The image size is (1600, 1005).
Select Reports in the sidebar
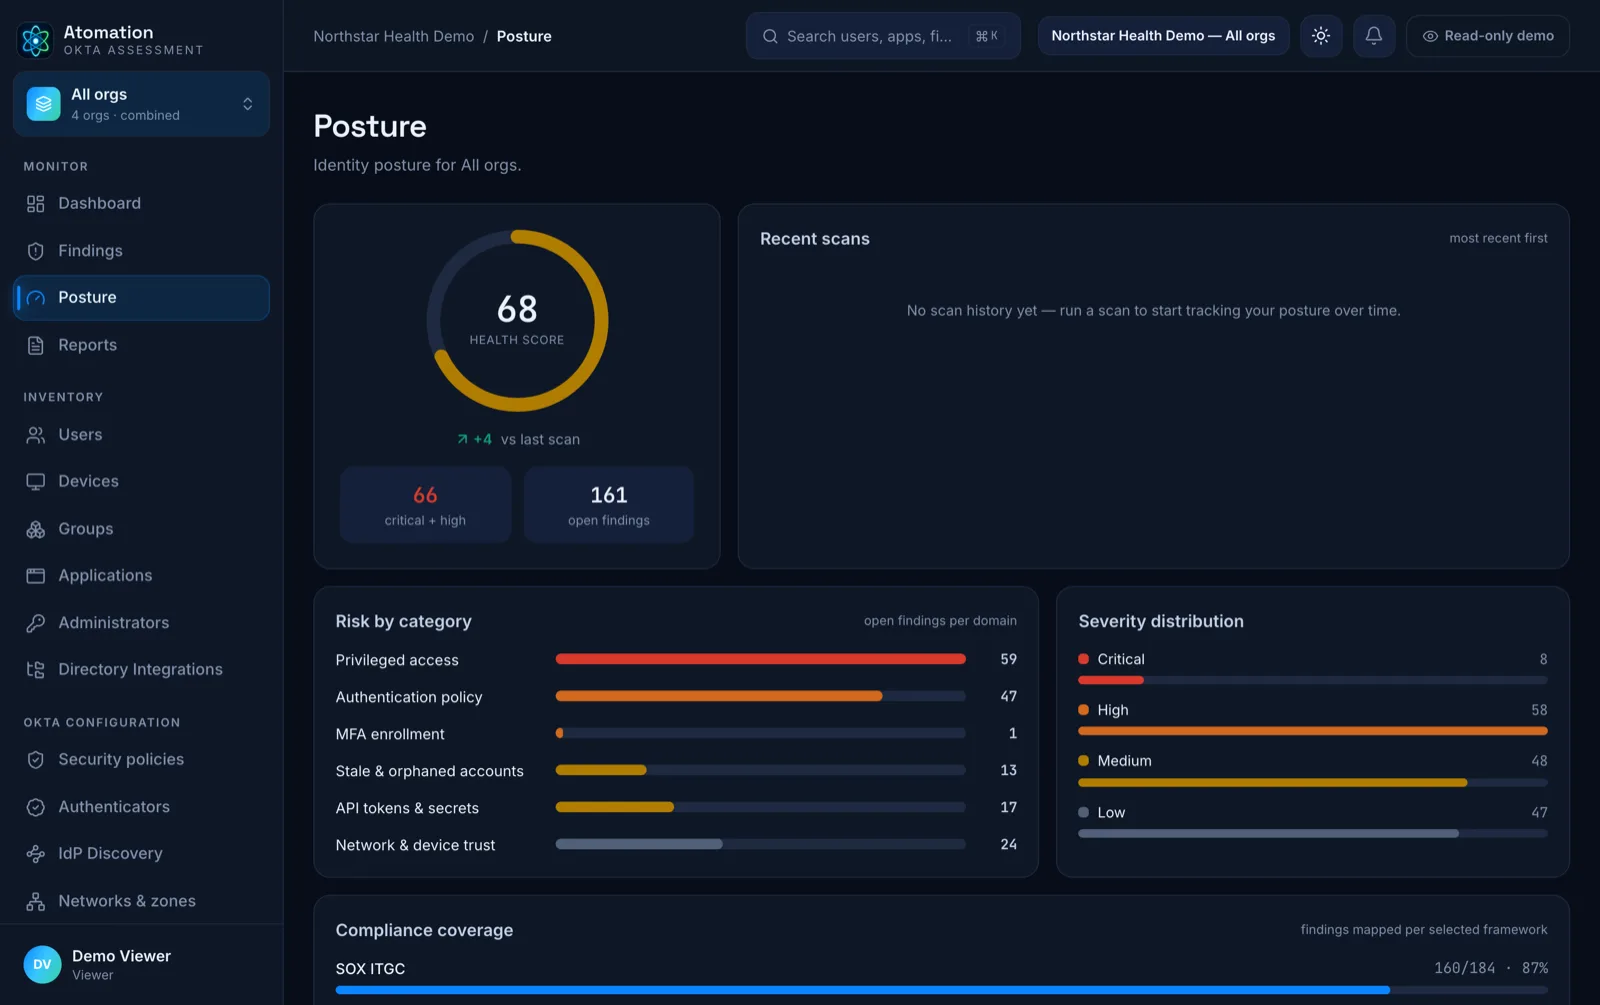[x=141, y=345]
